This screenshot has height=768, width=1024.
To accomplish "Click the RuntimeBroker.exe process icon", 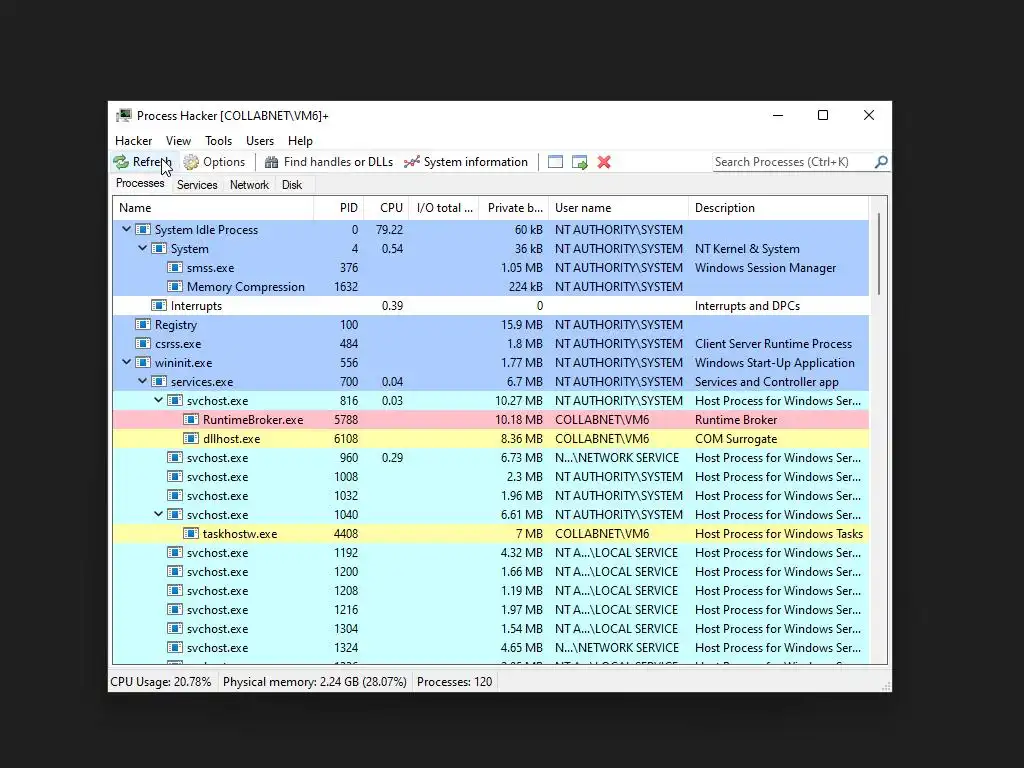I will (191, 419).
